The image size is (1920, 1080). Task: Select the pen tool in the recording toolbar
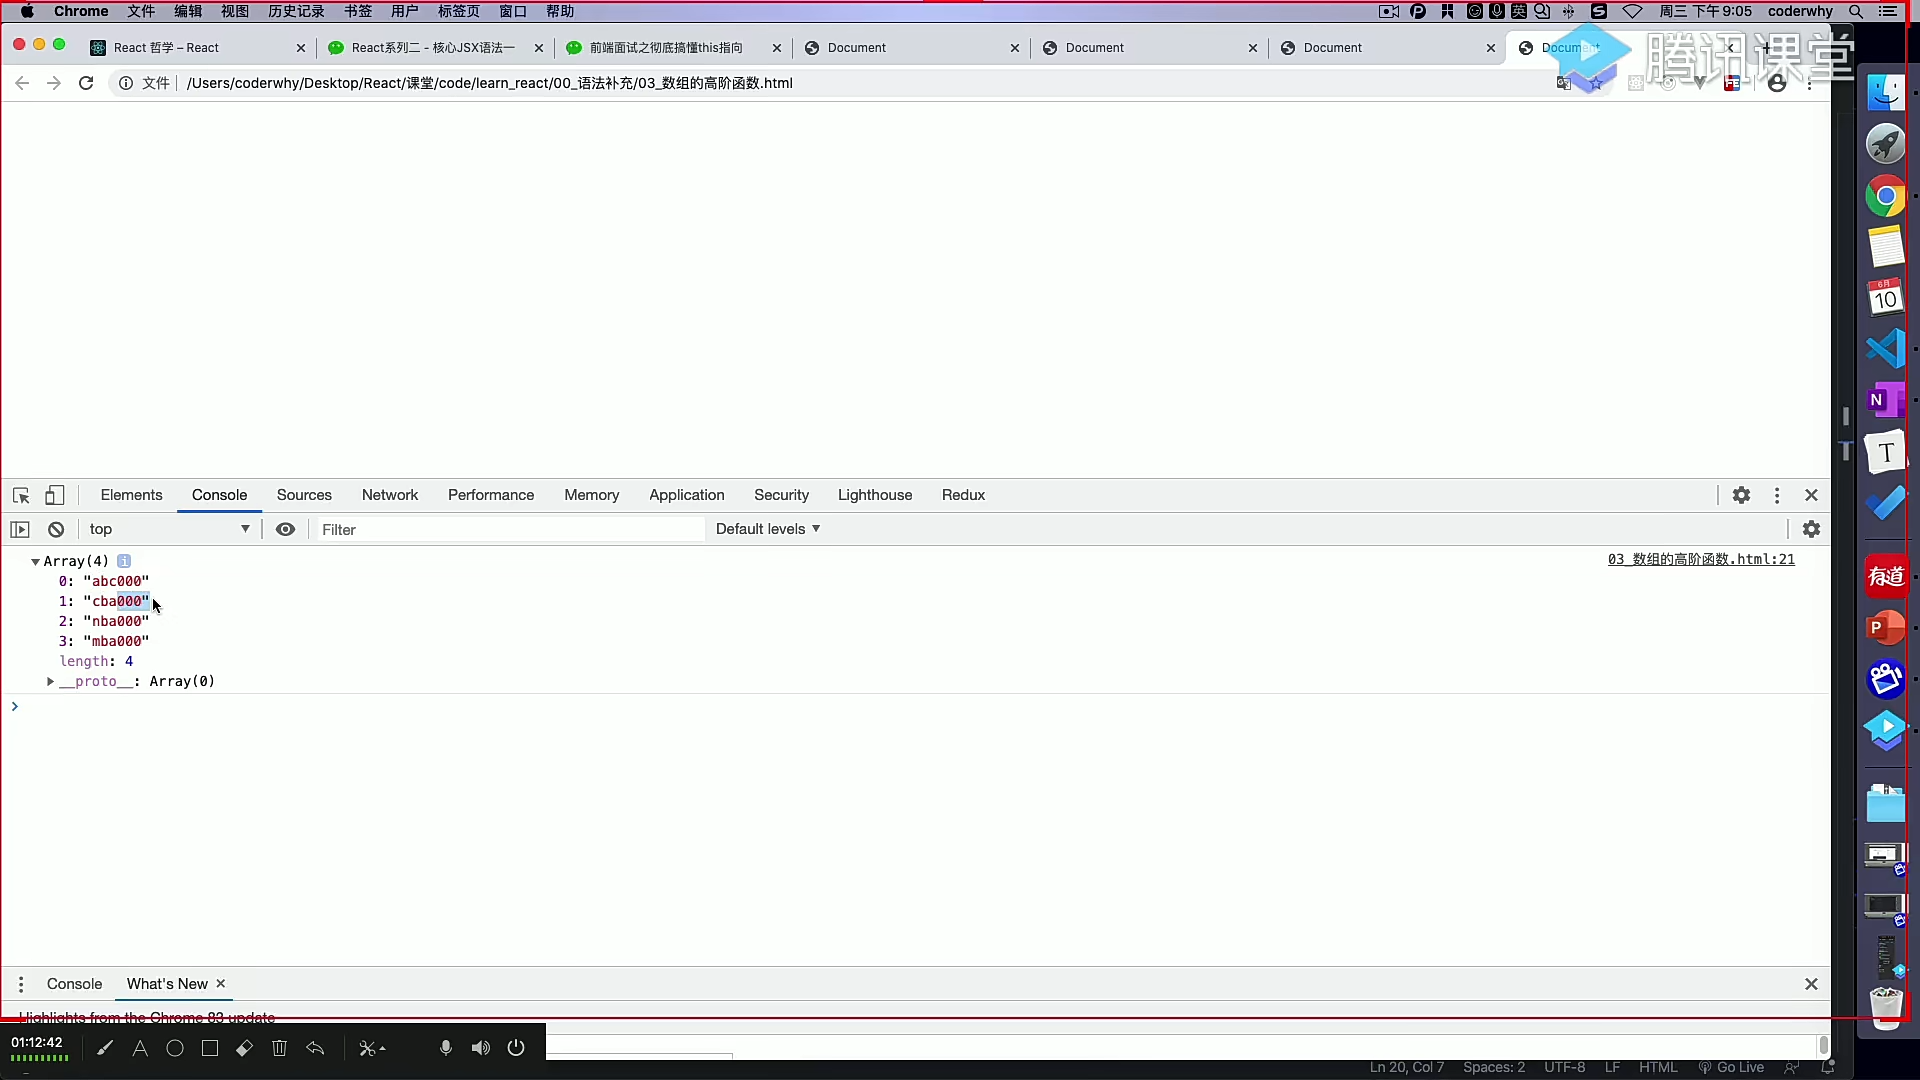coord(105,1048)
